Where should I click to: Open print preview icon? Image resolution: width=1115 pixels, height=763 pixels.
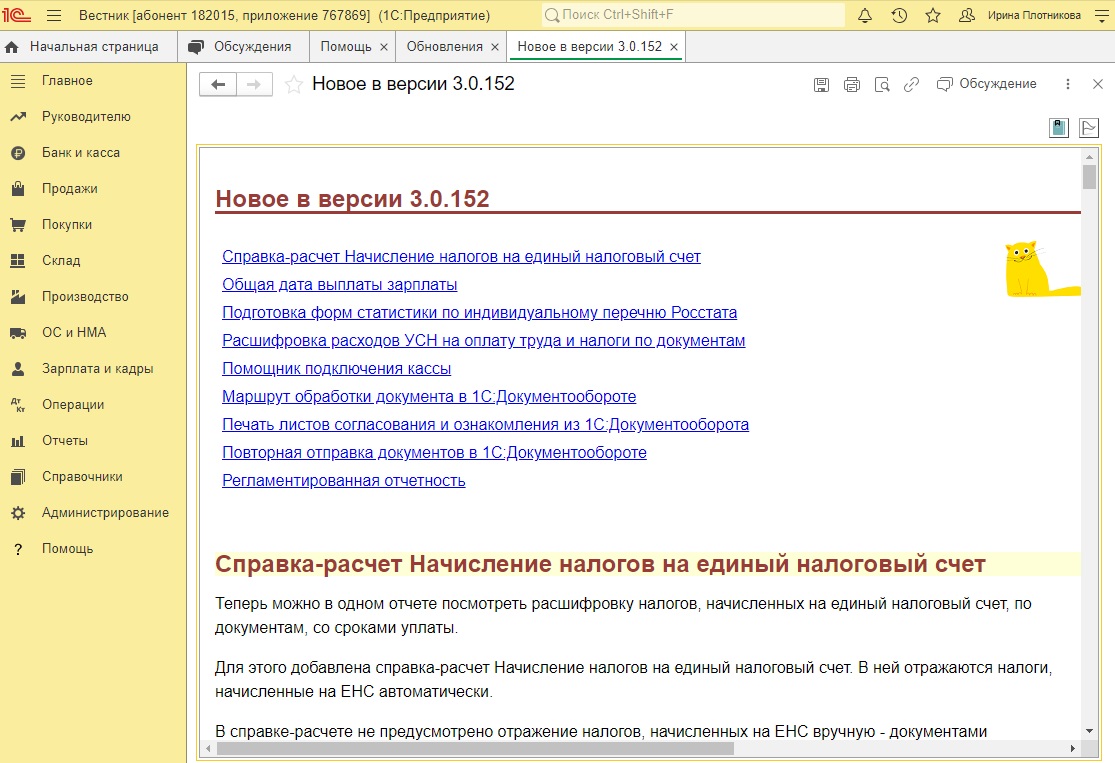tap(882, 85)
